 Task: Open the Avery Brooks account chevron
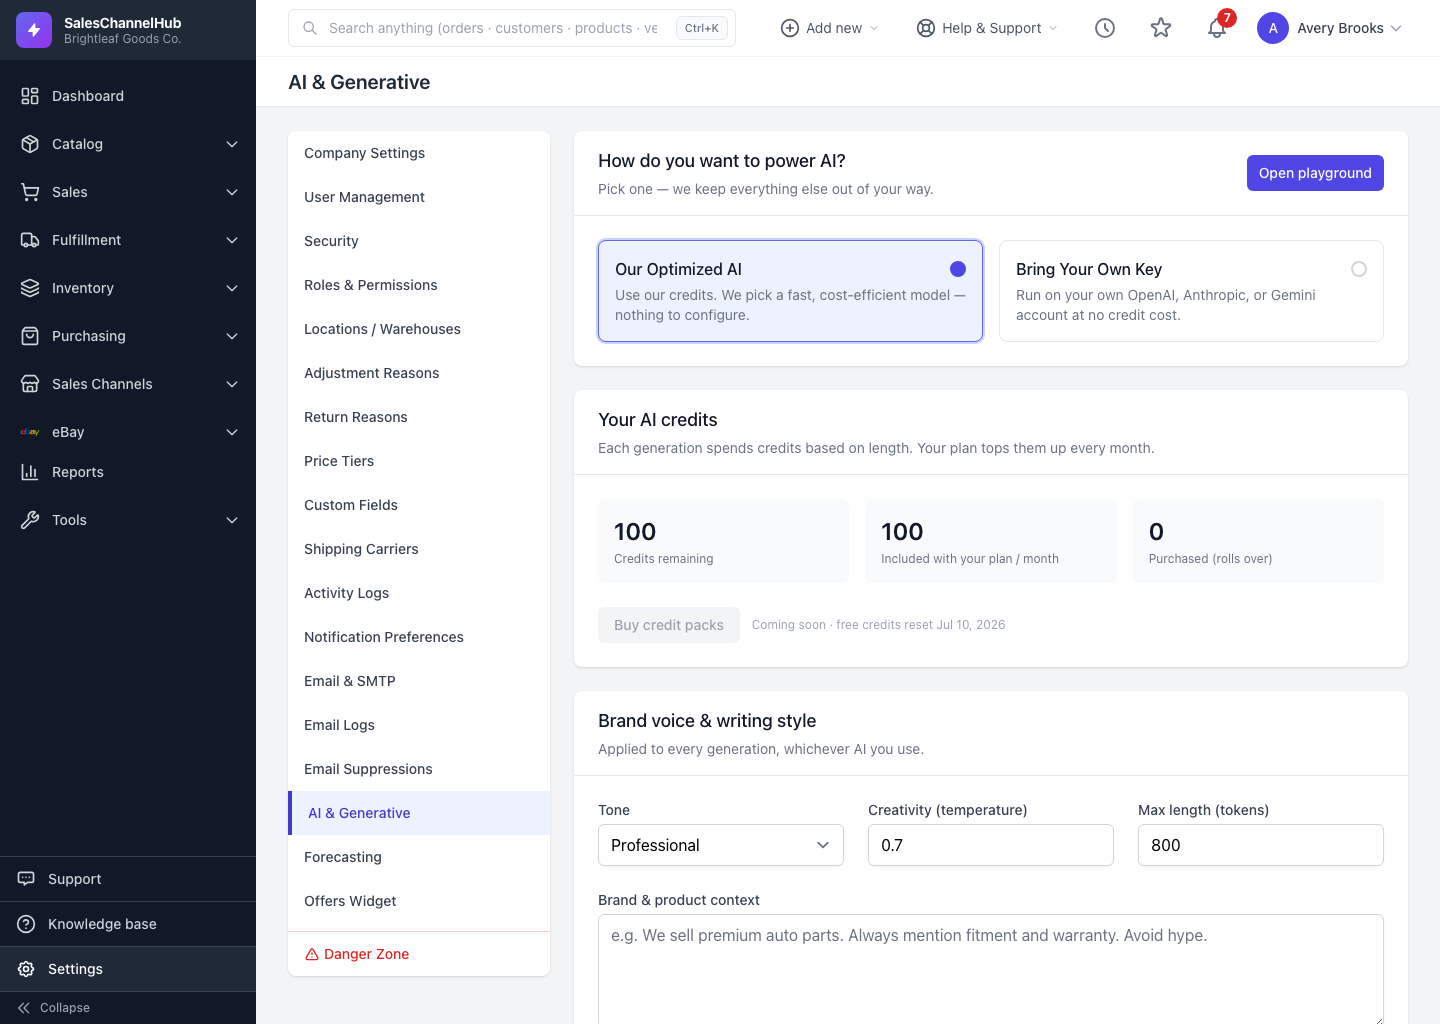(x=1396, y=28)
